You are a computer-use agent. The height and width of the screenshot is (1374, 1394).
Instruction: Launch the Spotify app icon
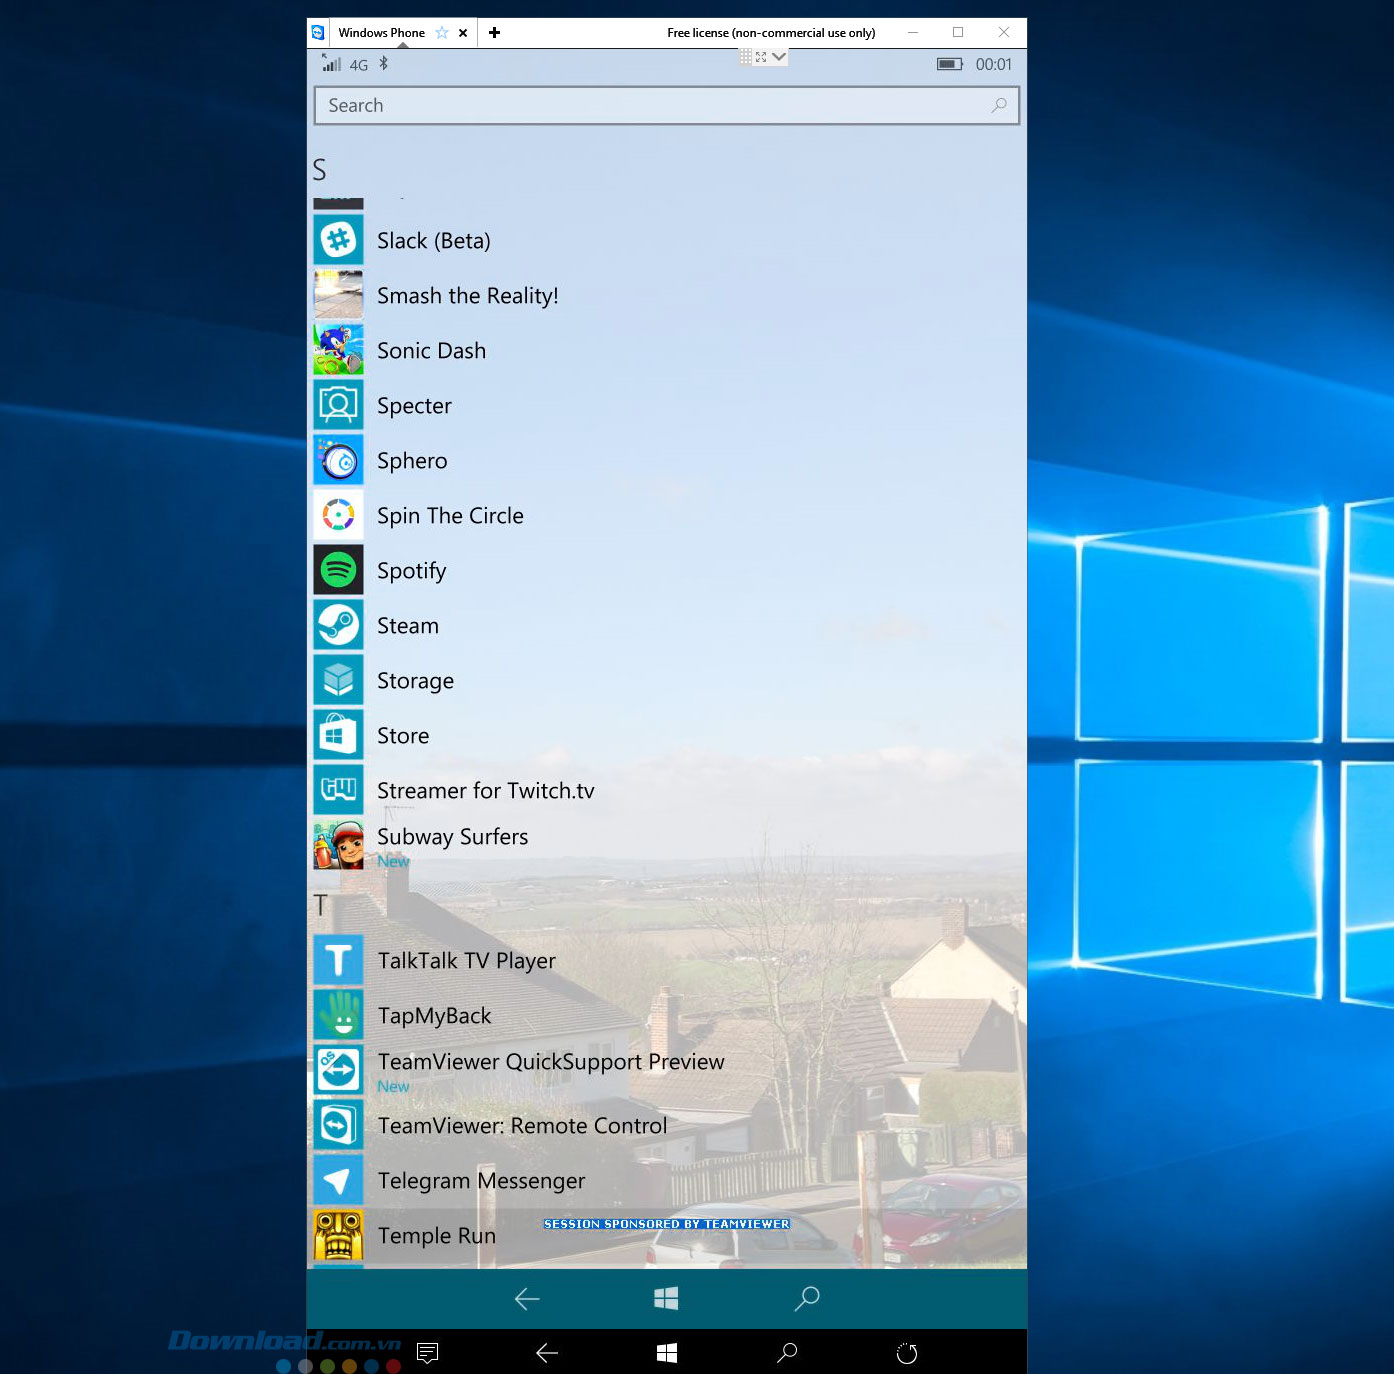(338, 570)
